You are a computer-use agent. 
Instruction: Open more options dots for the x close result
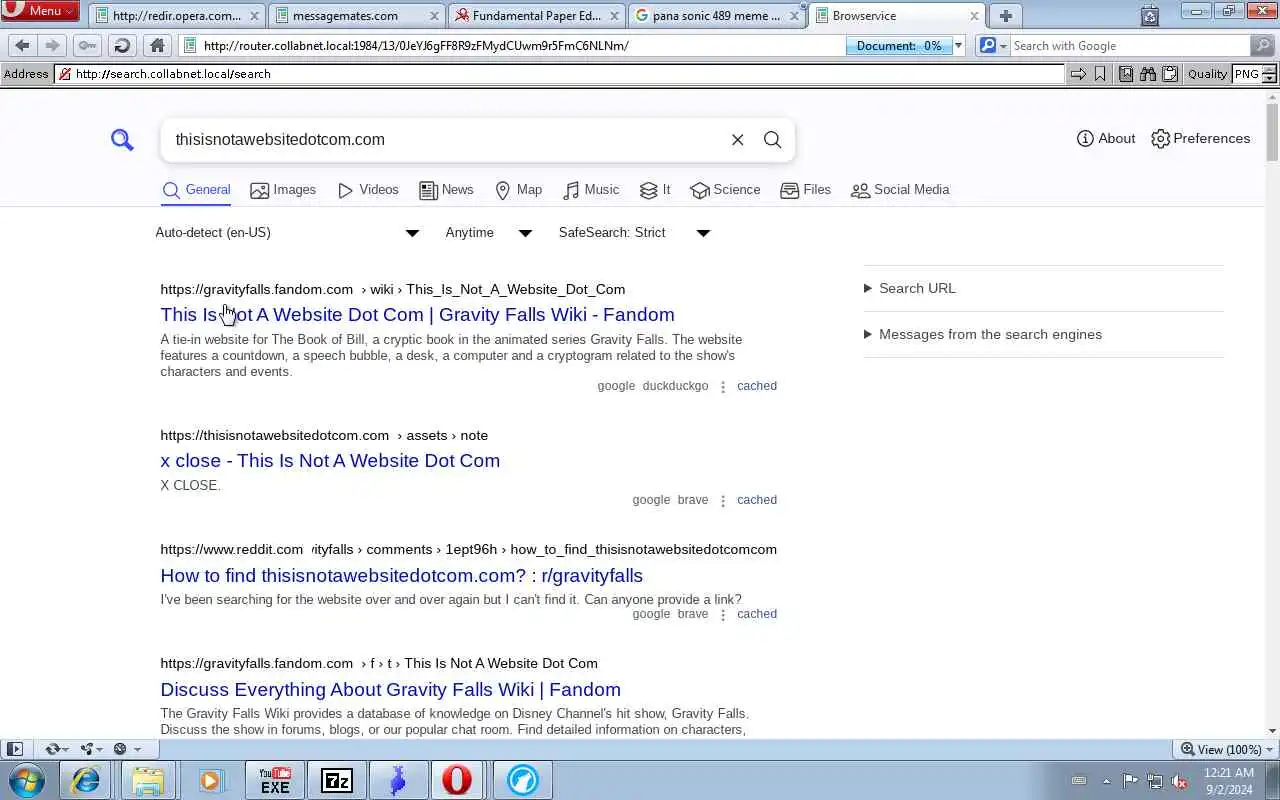(x=723, y=500)
